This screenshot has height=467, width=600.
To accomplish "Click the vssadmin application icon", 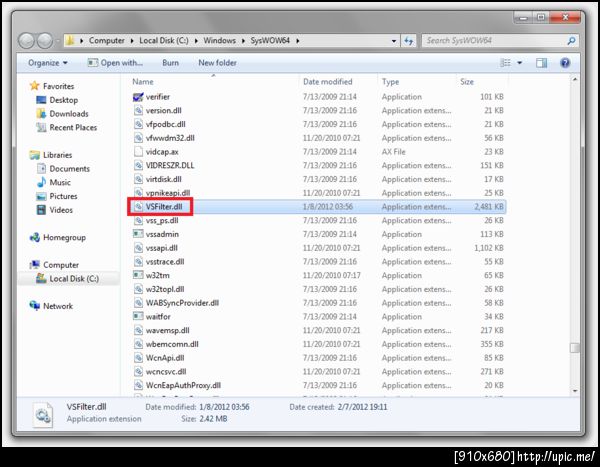I will coord(138,234).
